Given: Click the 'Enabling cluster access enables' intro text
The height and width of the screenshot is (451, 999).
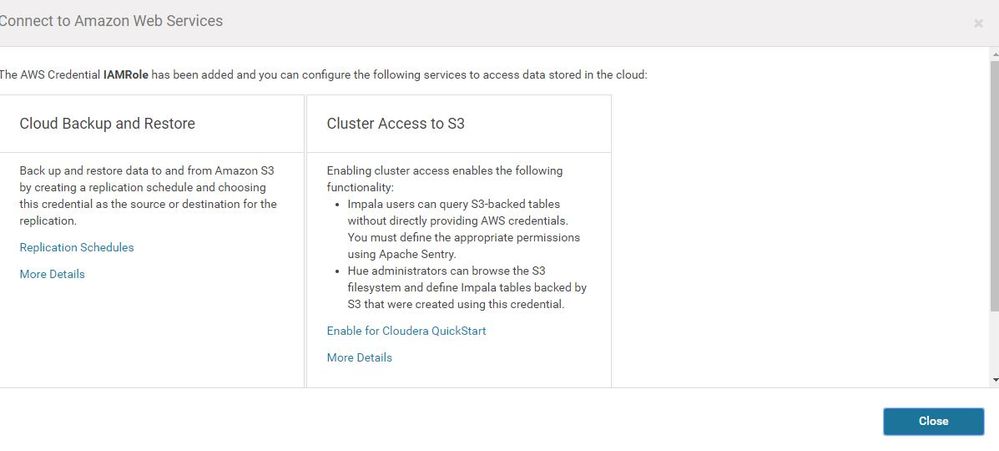Looking at the screenshot, I should coord(445,171).
